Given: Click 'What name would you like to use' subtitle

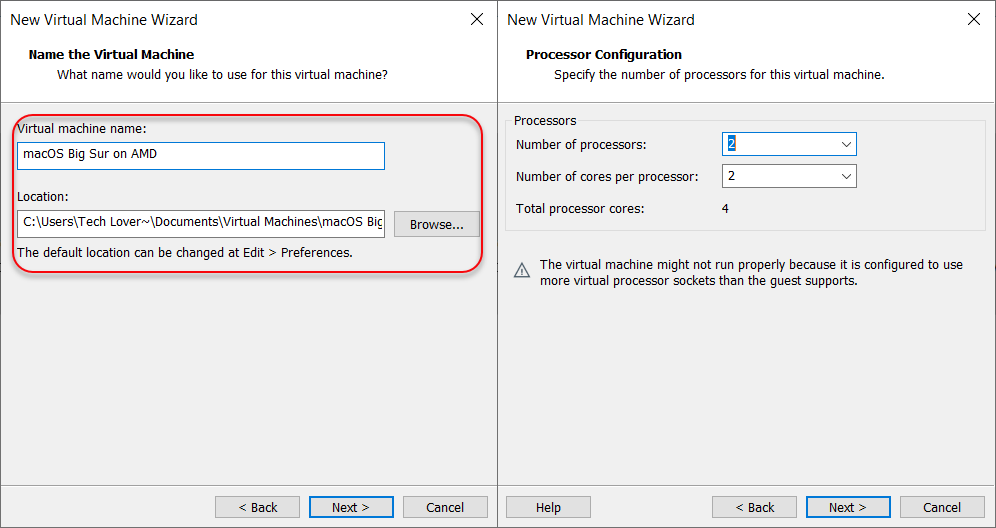Looking at the screenshot, I should tap(222, 75).
